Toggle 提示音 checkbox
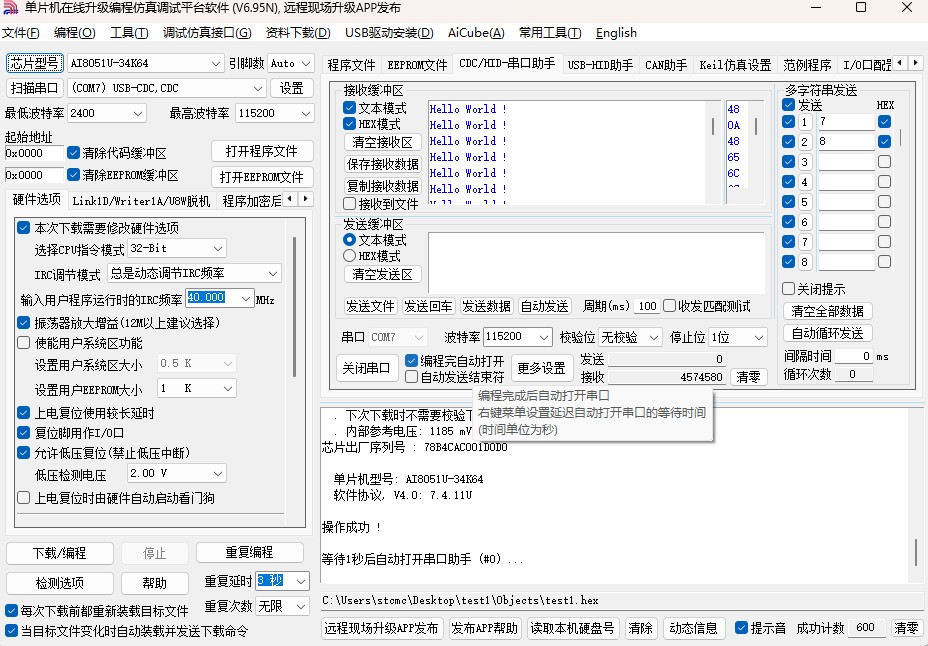Screen dimensions: 928x646 tap(741, 628)
